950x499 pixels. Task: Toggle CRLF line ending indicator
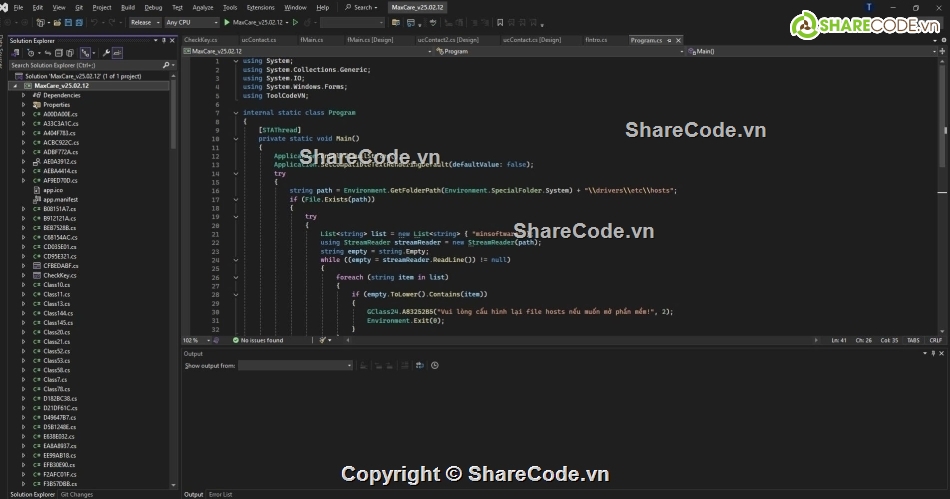tap(935, 340)
